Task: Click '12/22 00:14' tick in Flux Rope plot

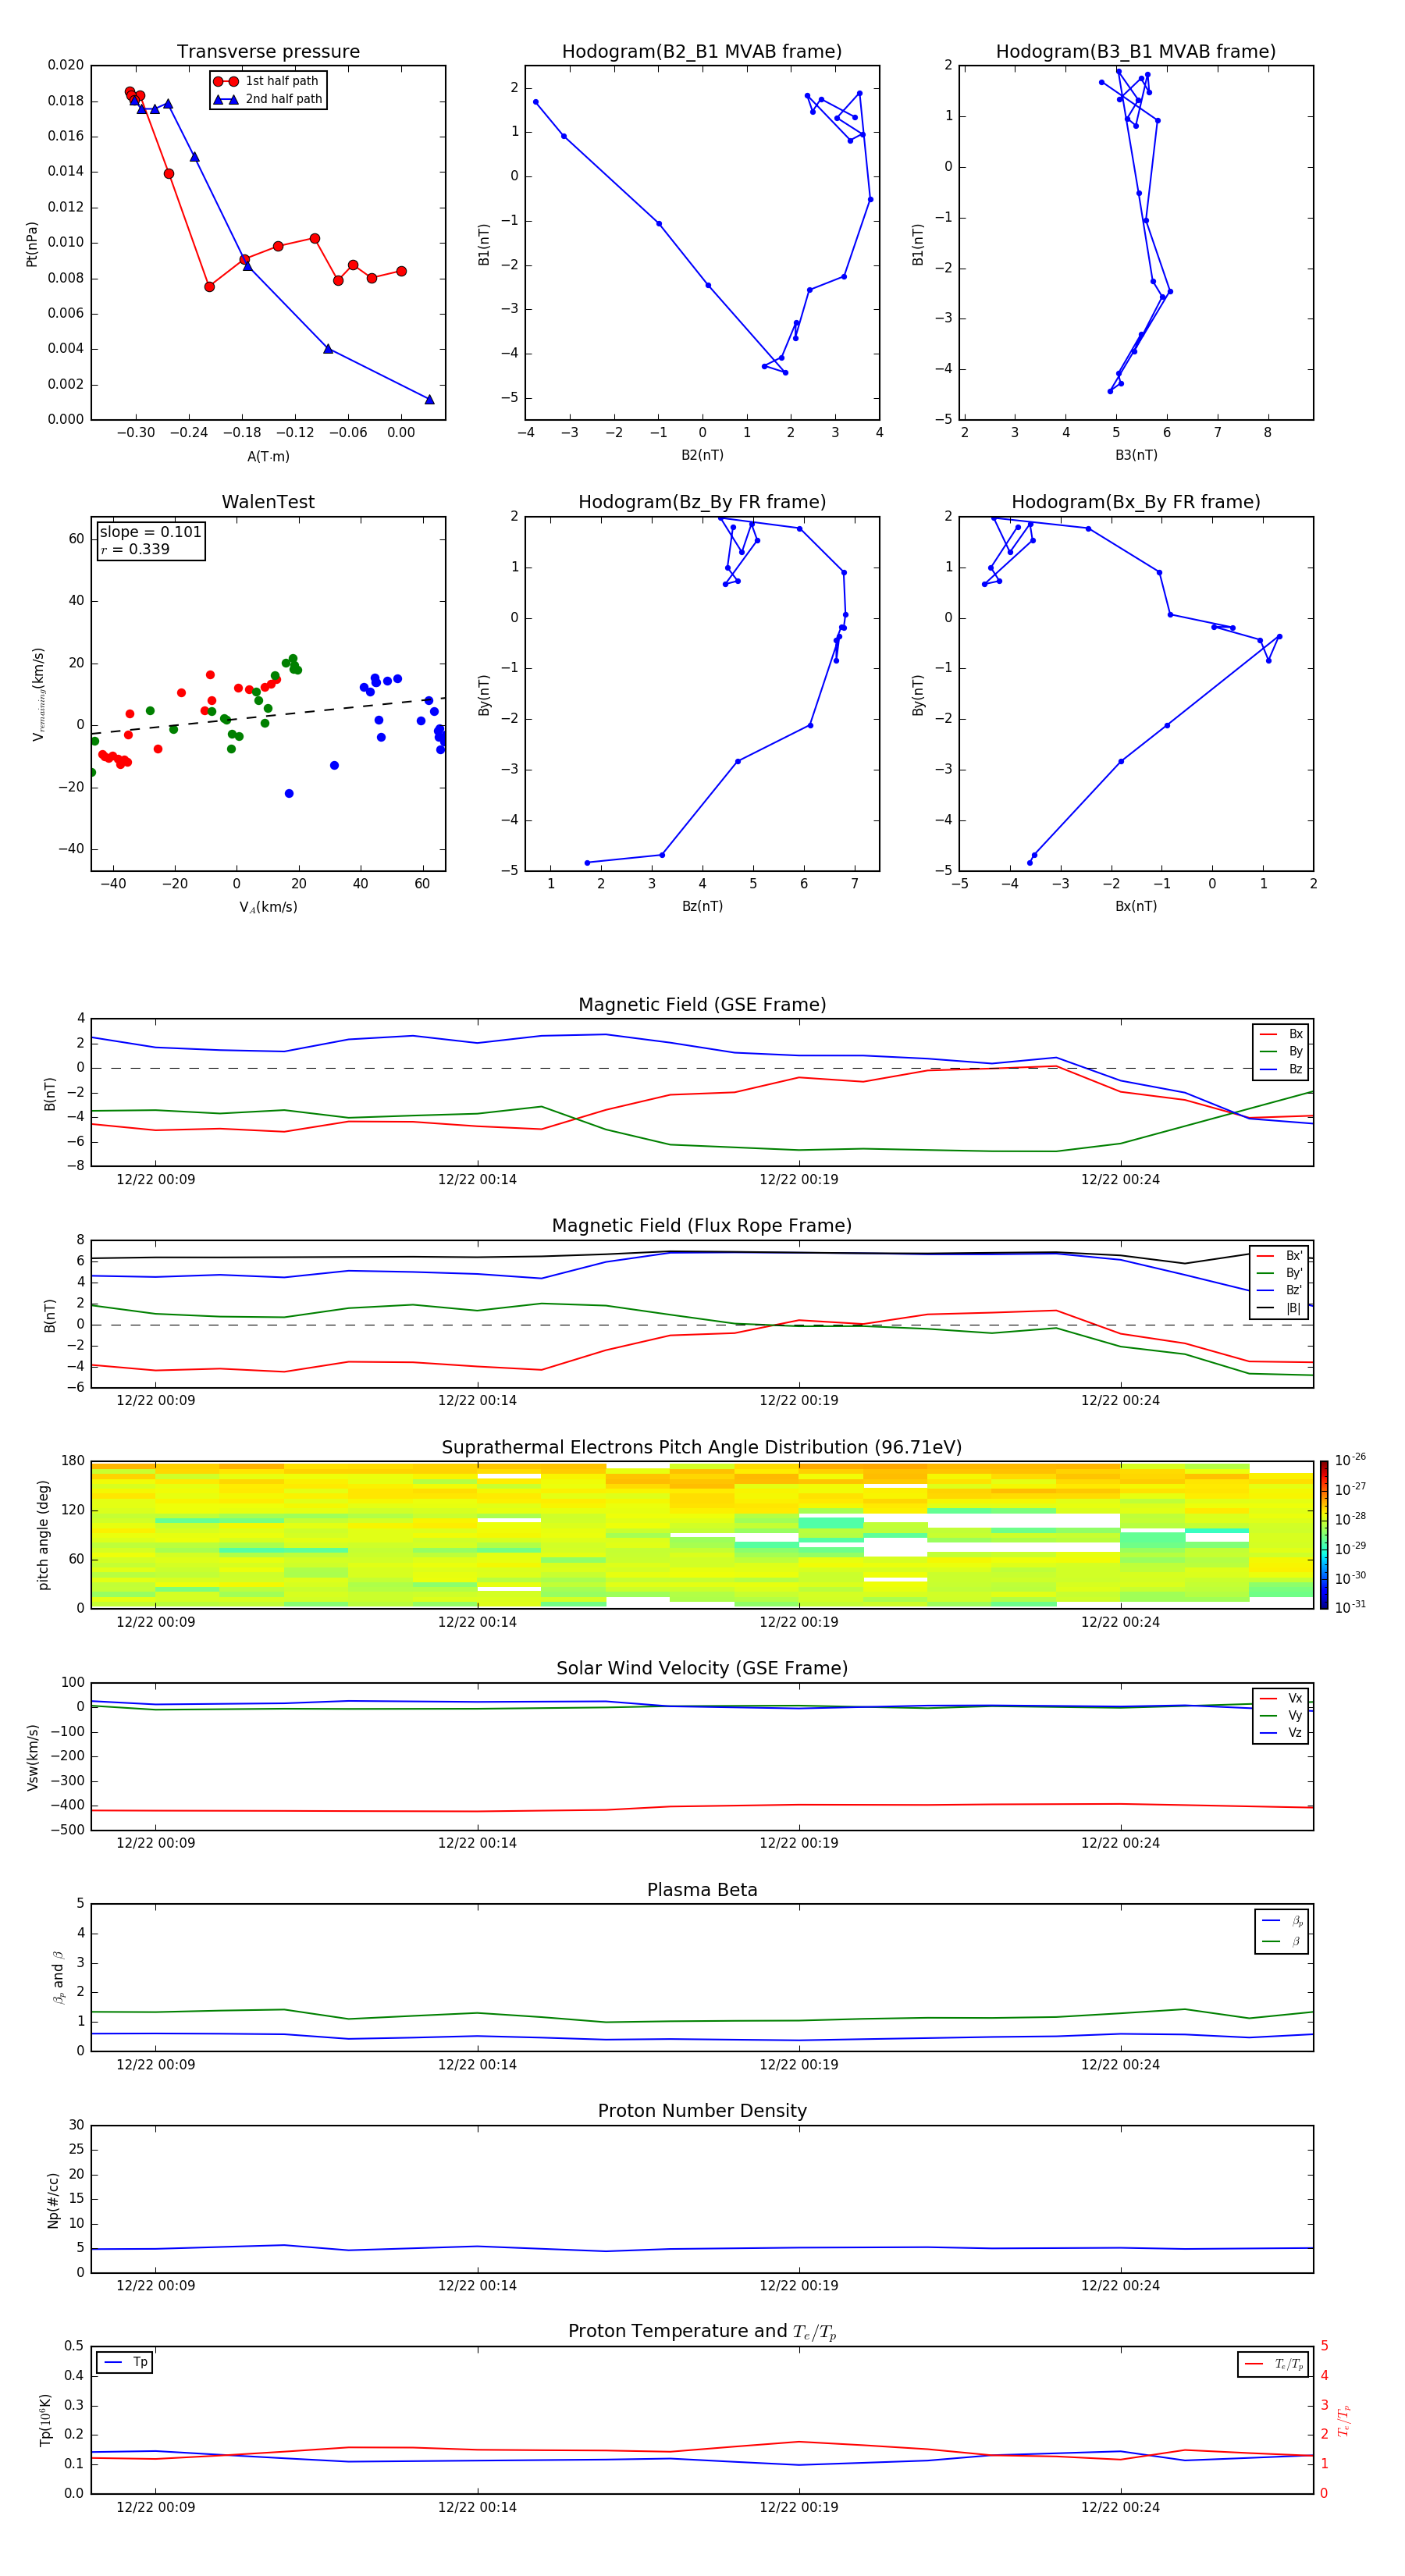Action: click(477, 1401)
